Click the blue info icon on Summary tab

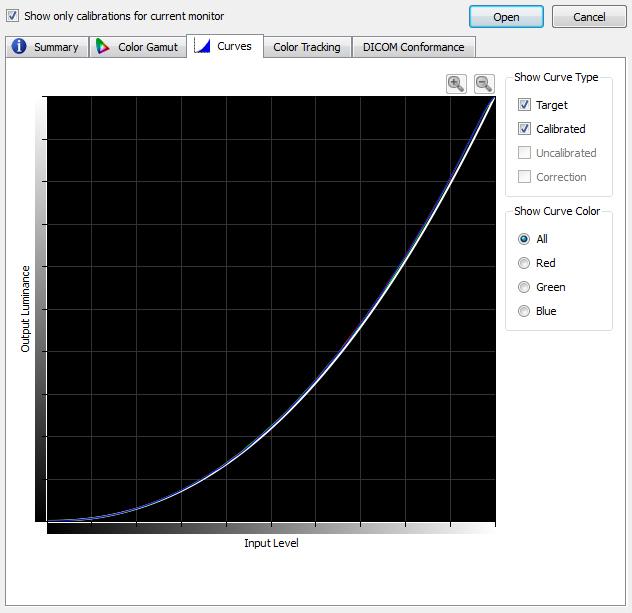pos(19,46)
